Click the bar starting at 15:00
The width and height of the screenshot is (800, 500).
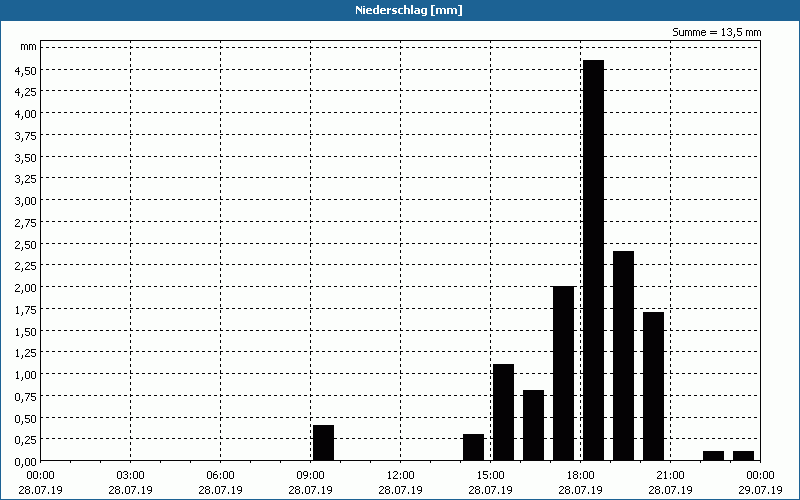(504, 412)
